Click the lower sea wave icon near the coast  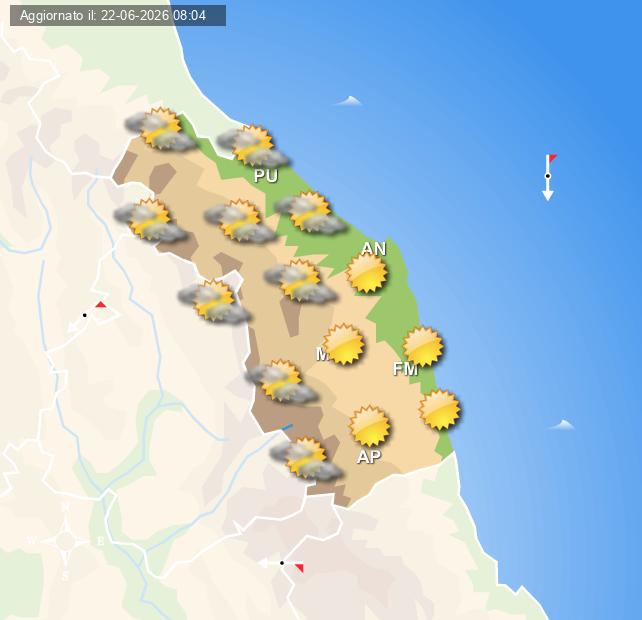[562, 425]
